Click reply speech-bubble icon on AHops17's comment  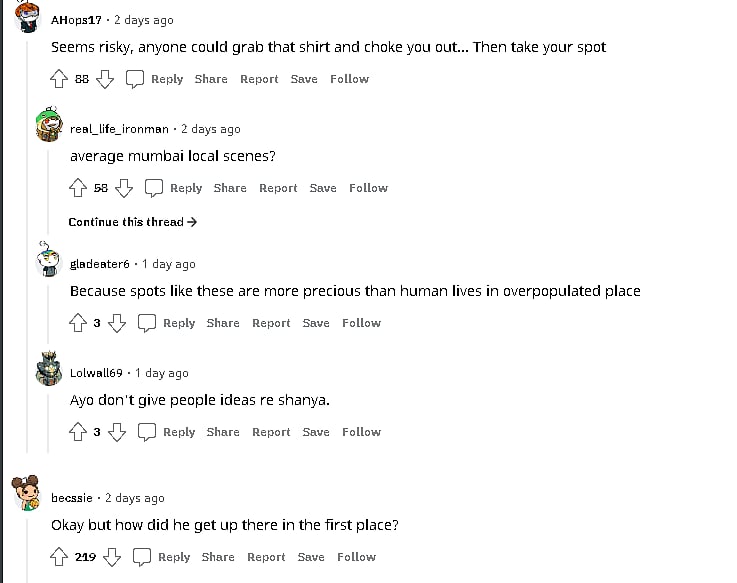pos(136,79)
